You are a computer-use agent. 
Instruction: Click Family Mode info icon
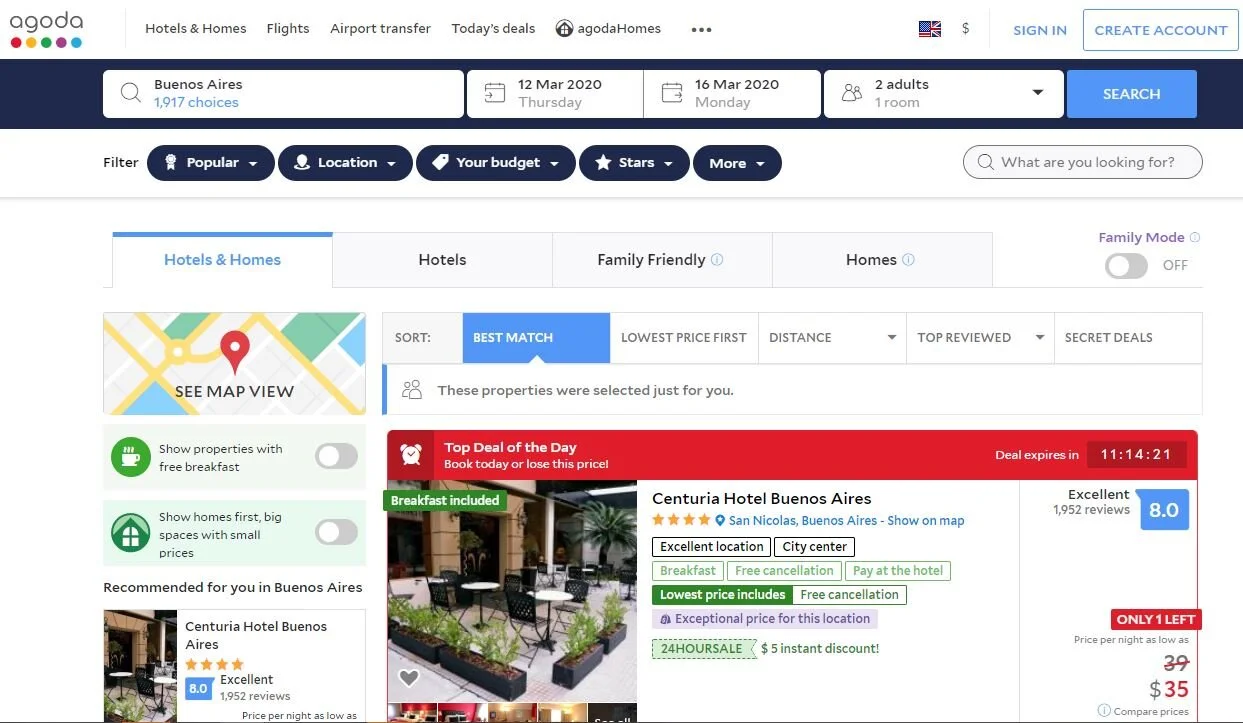click(1195, 237)
